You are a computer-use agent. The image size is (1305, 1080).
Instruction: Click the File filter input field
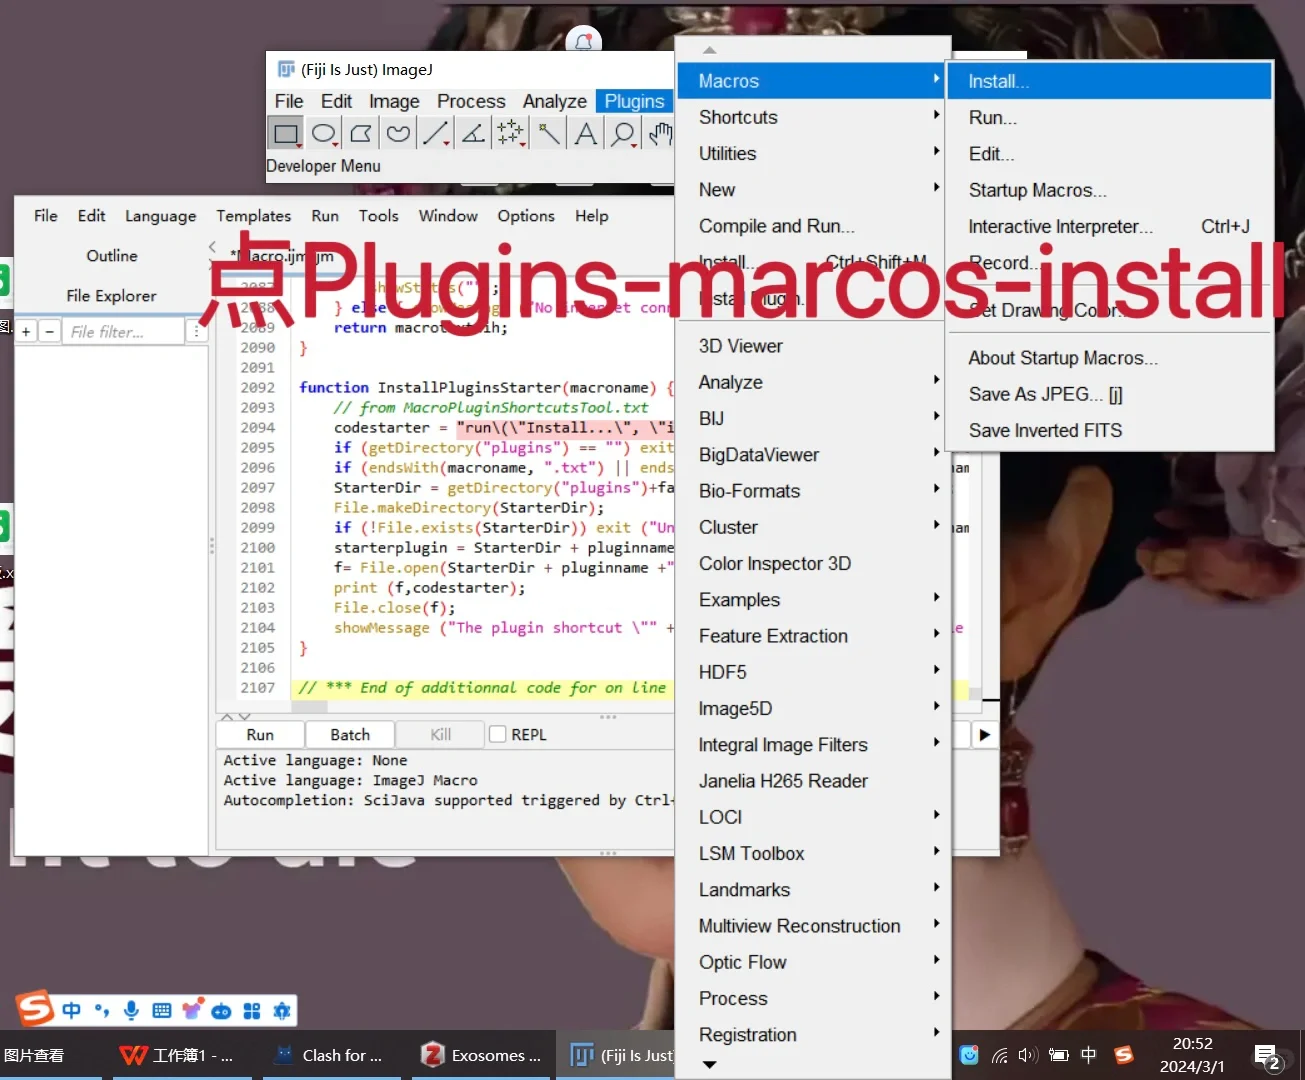[124, 331]
